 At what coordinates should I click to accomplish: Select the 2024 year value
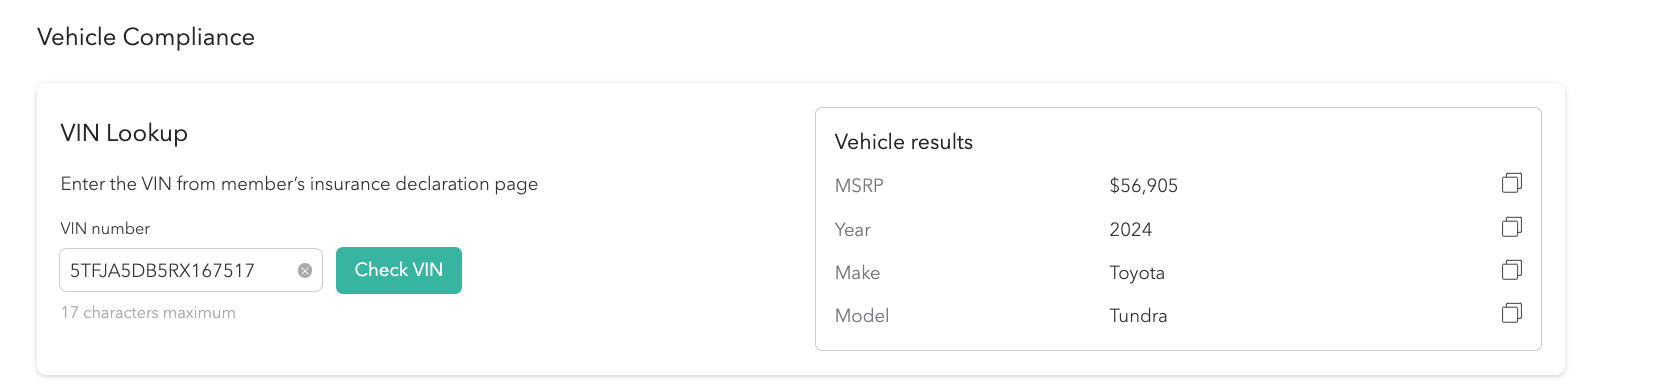[1131, 230]
